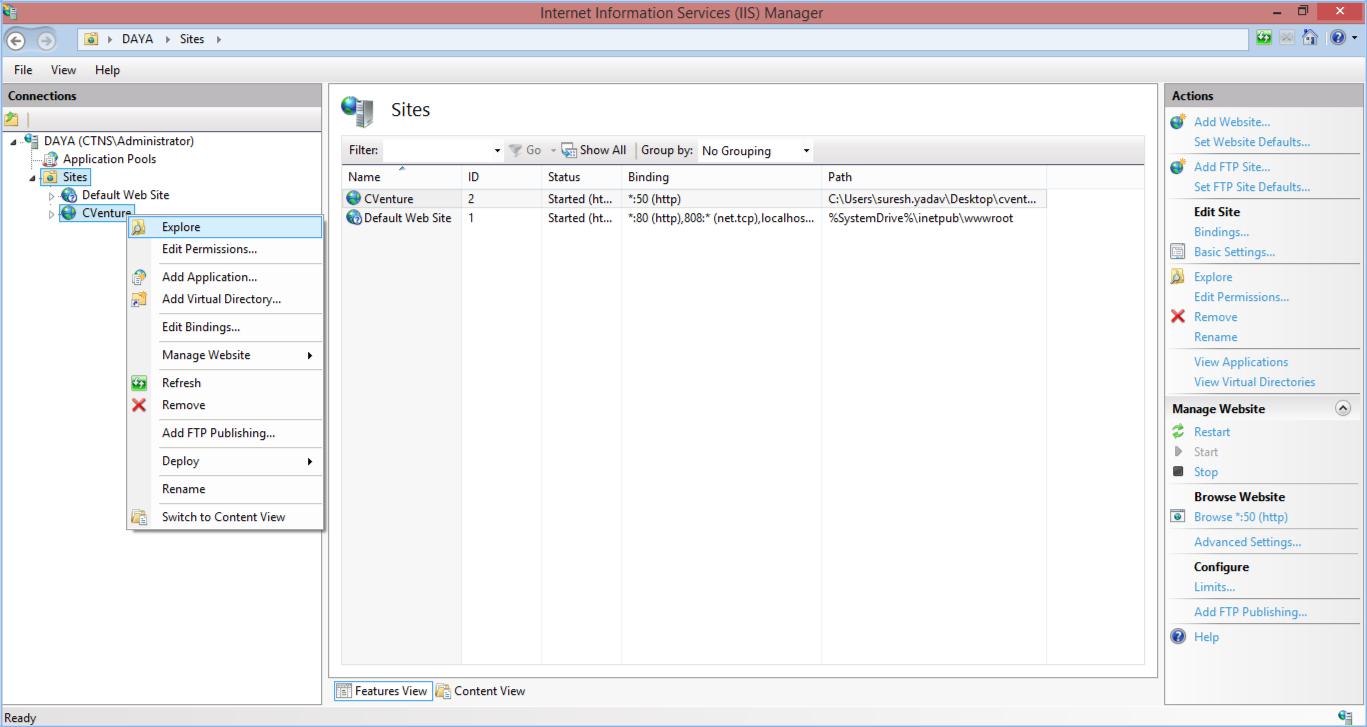This screenshot has height=727, width=1367.
Task: Click the Filter text input field
Action: click(438, 151)
